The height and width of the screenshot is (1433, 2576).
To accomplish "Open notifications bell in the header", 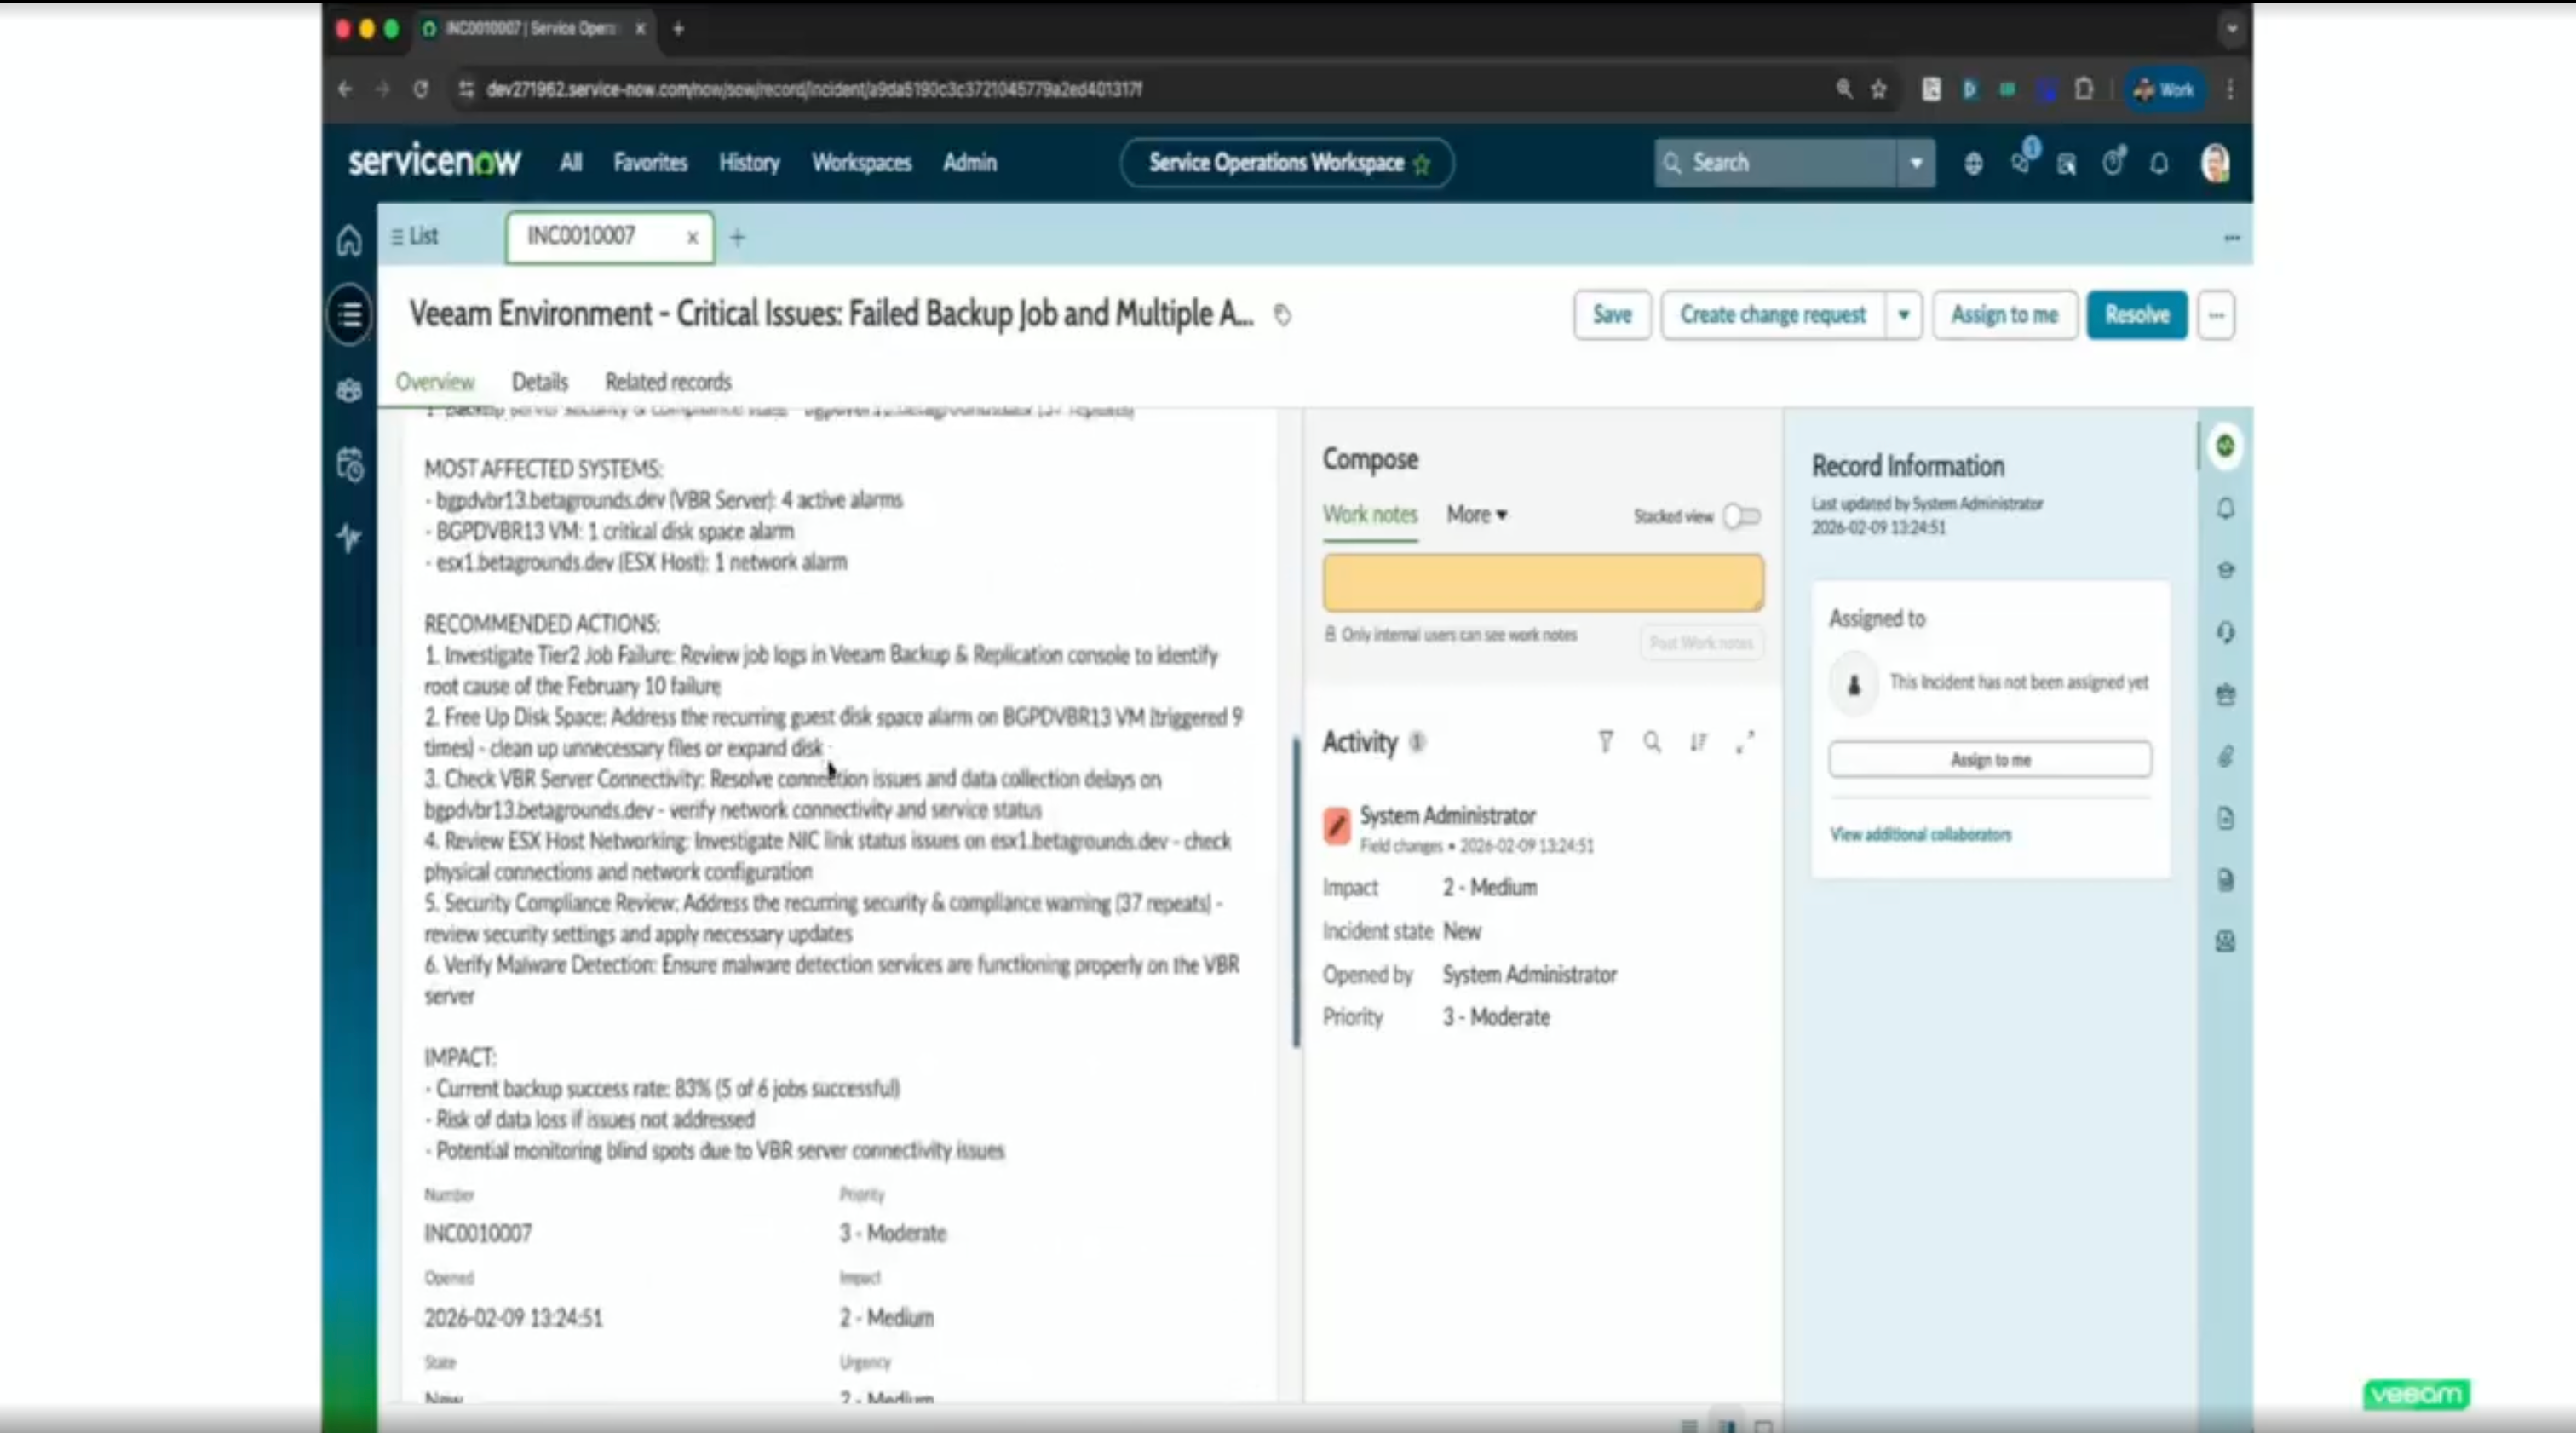I will [2159, 163].
